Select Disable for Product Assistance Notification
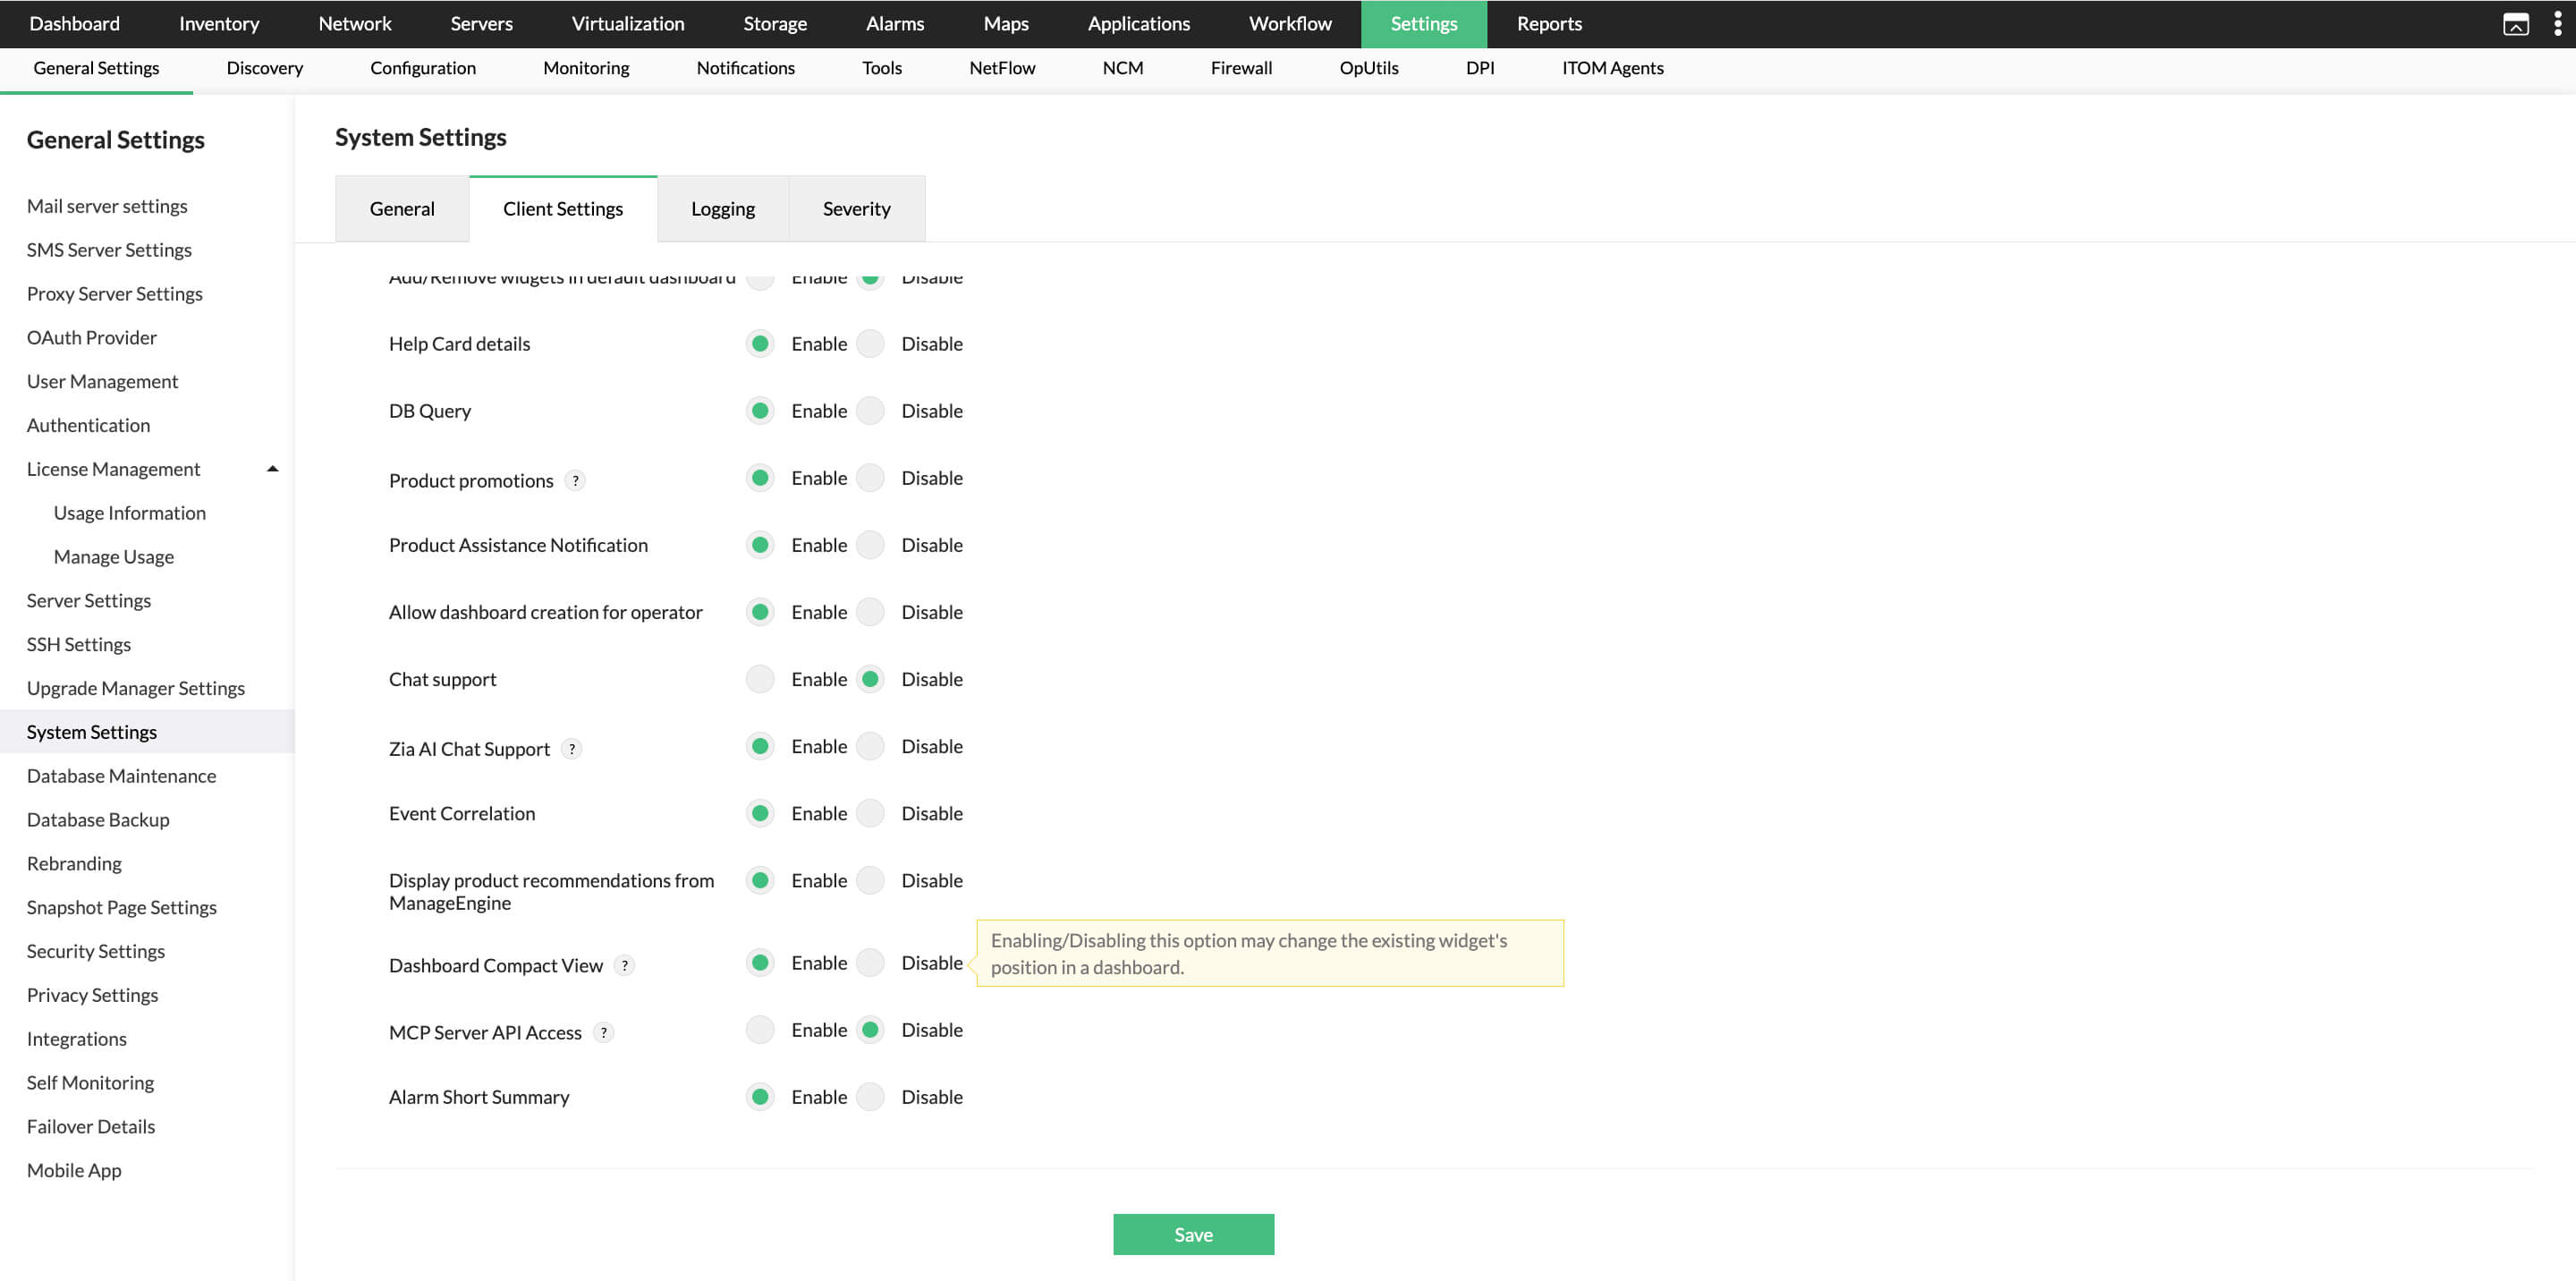This screenshot has width=2576, height=1281. point(871,544)
